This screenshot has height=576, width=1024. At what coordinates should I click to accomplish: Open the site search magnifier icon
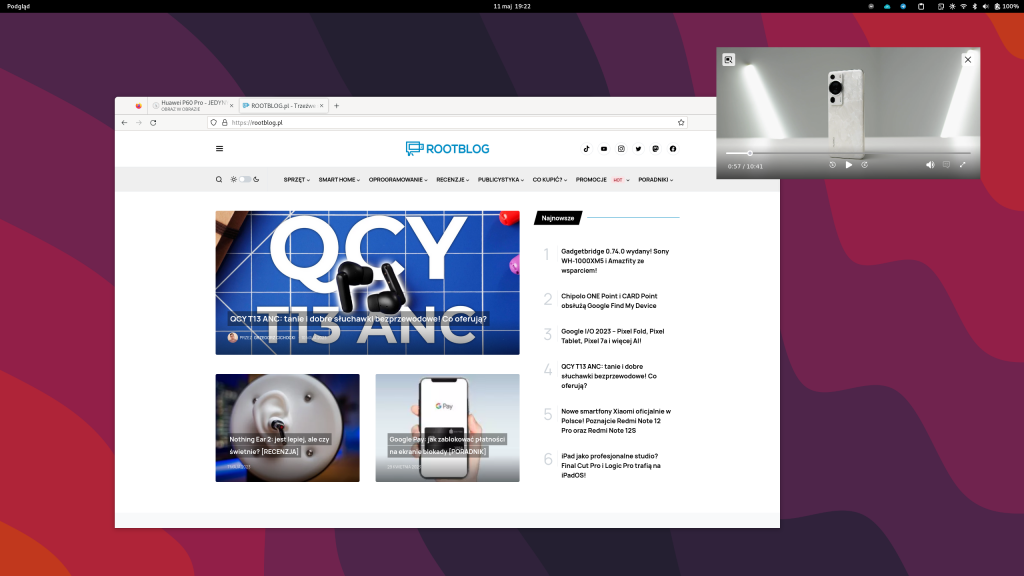coord(219,180)
